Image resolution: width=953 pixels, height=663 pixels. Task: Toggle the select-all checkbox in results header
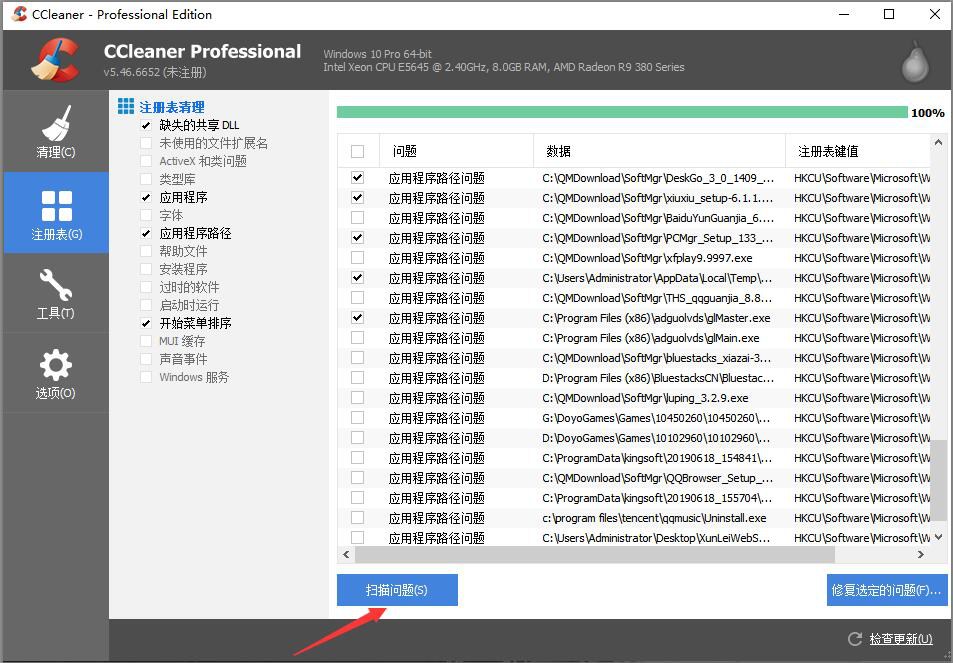pyautogui.click(x=357, y=150)
